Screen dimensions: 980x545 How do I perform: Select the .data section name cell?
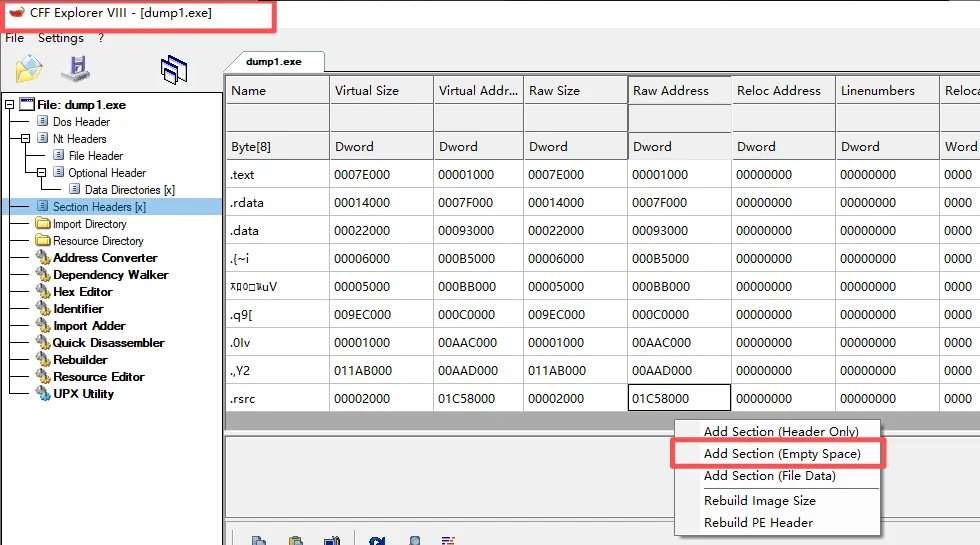click(277, 231)
